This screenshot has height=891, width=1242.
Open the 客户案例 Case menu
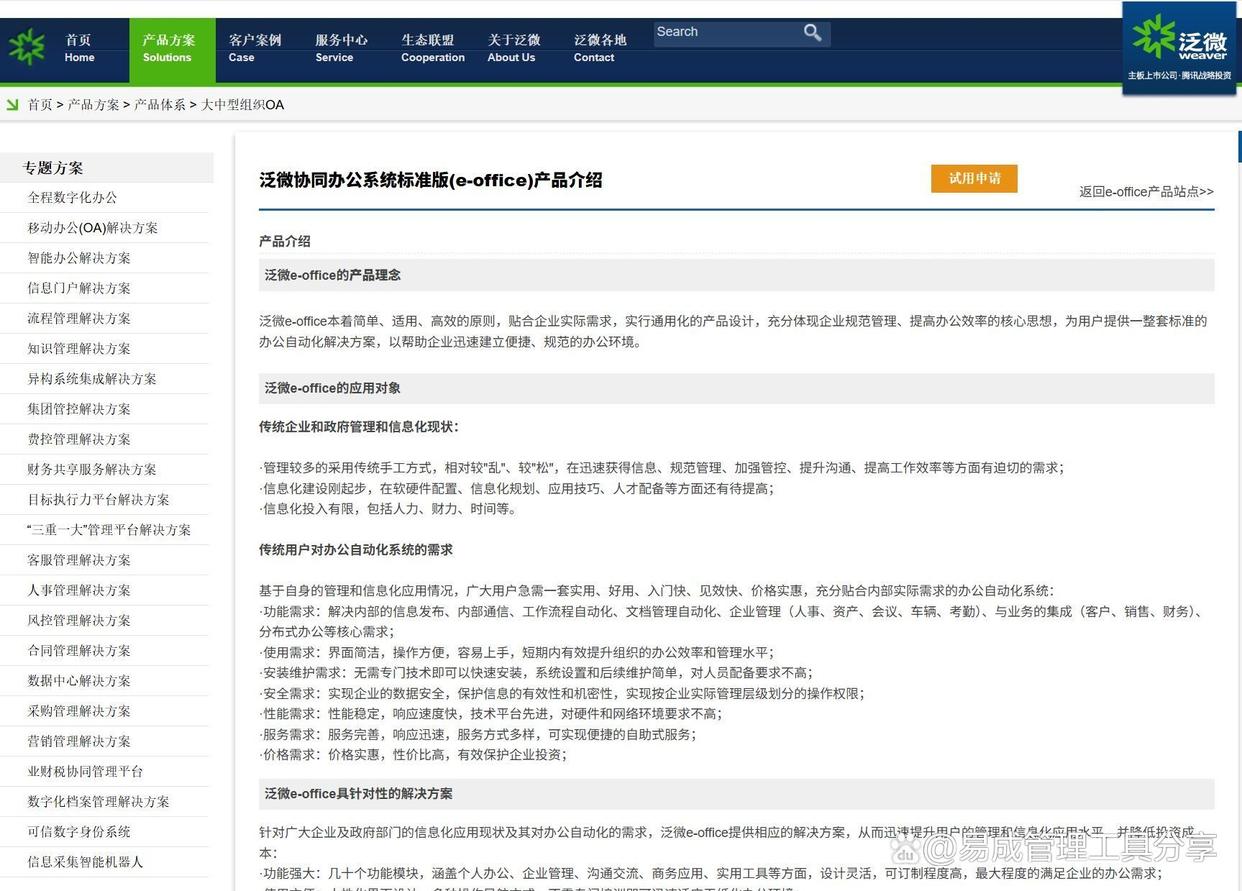[255, 48]
